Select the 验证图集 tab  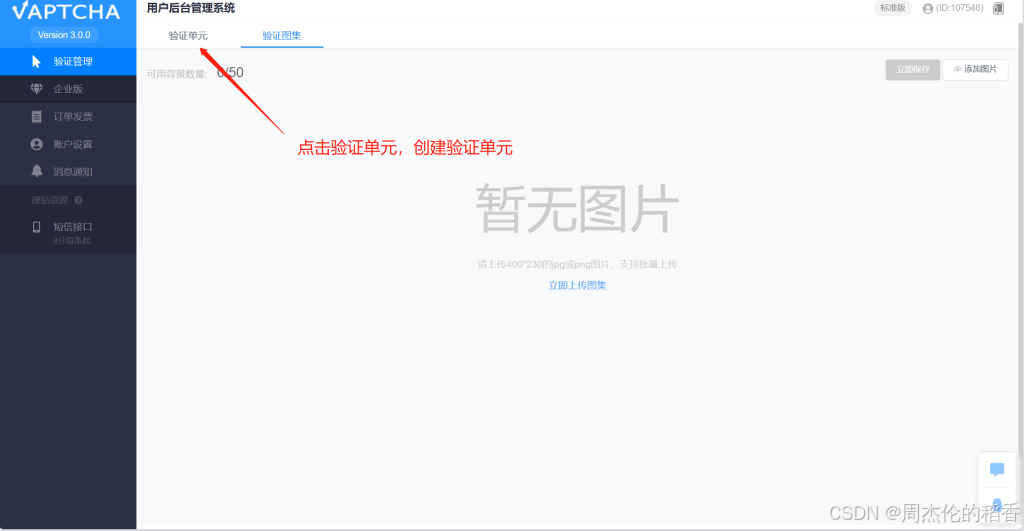(281, 36)
